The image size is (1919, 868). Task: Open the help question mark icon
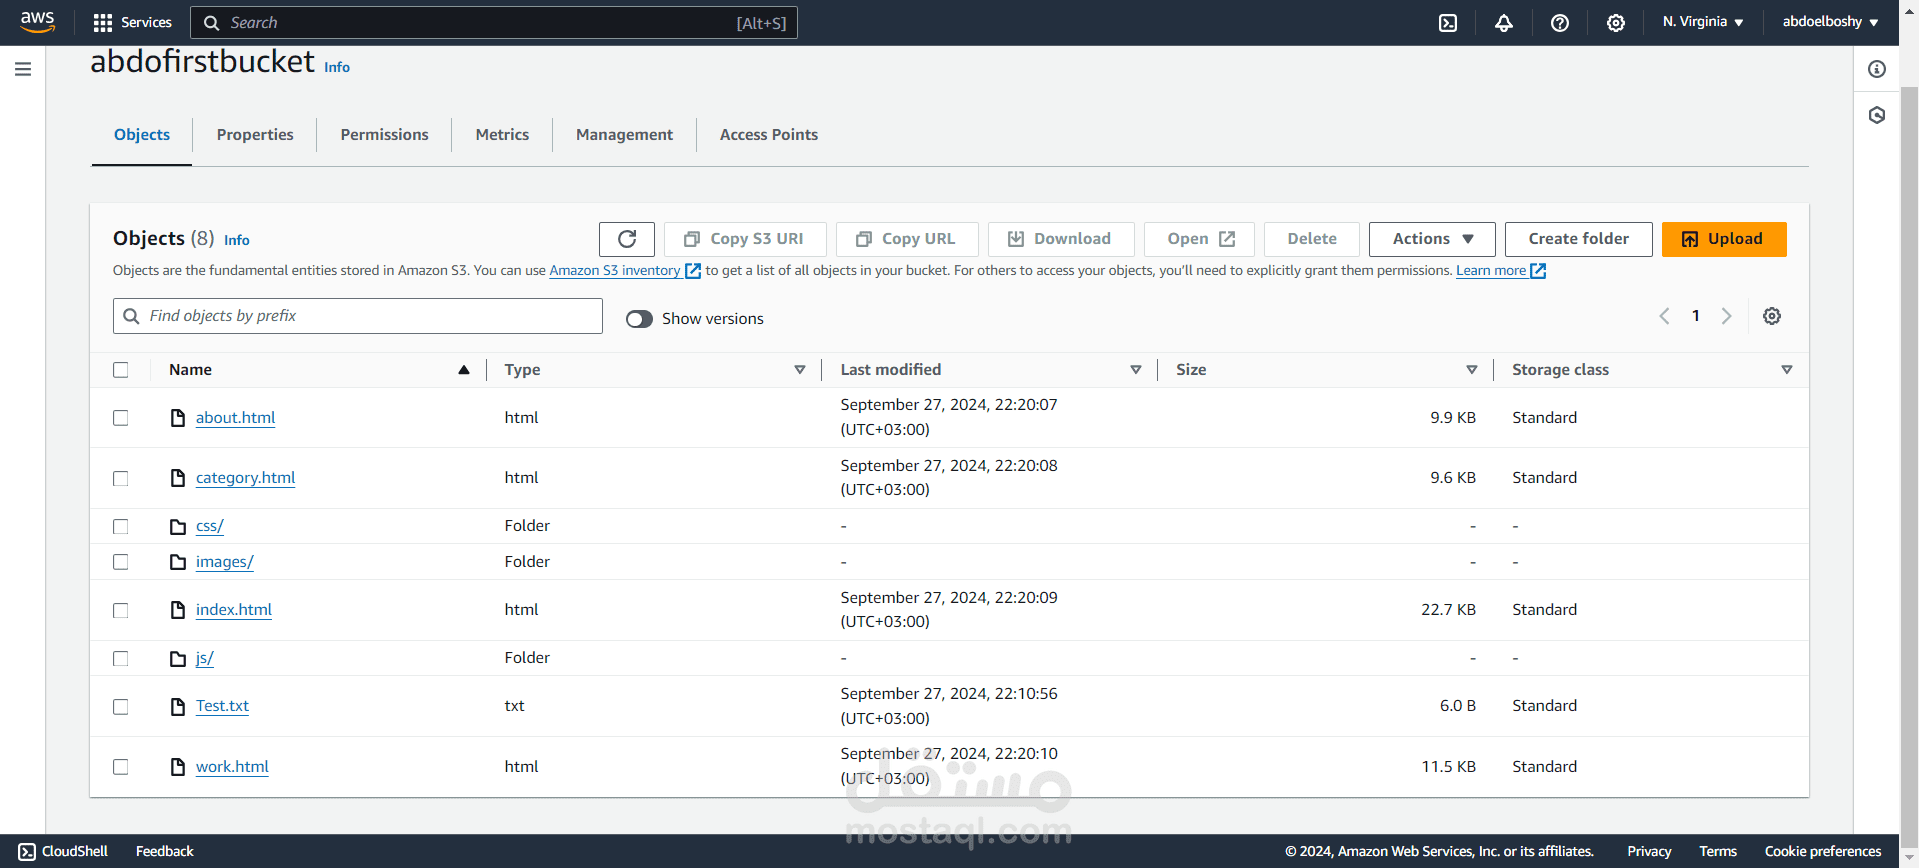click(x=1560, y=22)
